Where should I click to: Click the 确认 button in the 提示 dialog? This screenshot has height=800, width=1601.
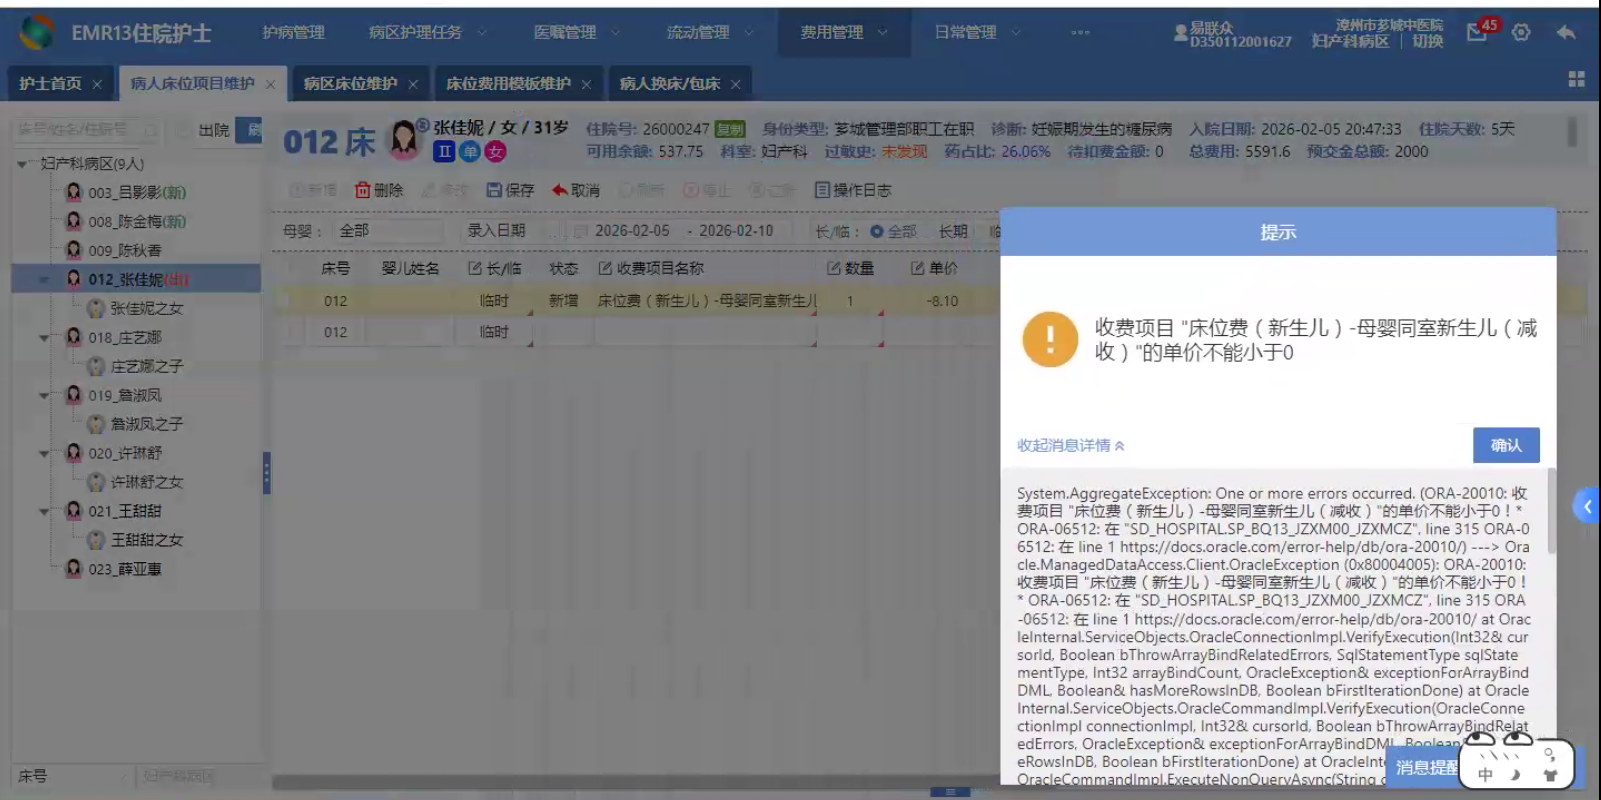(1505, 445)
